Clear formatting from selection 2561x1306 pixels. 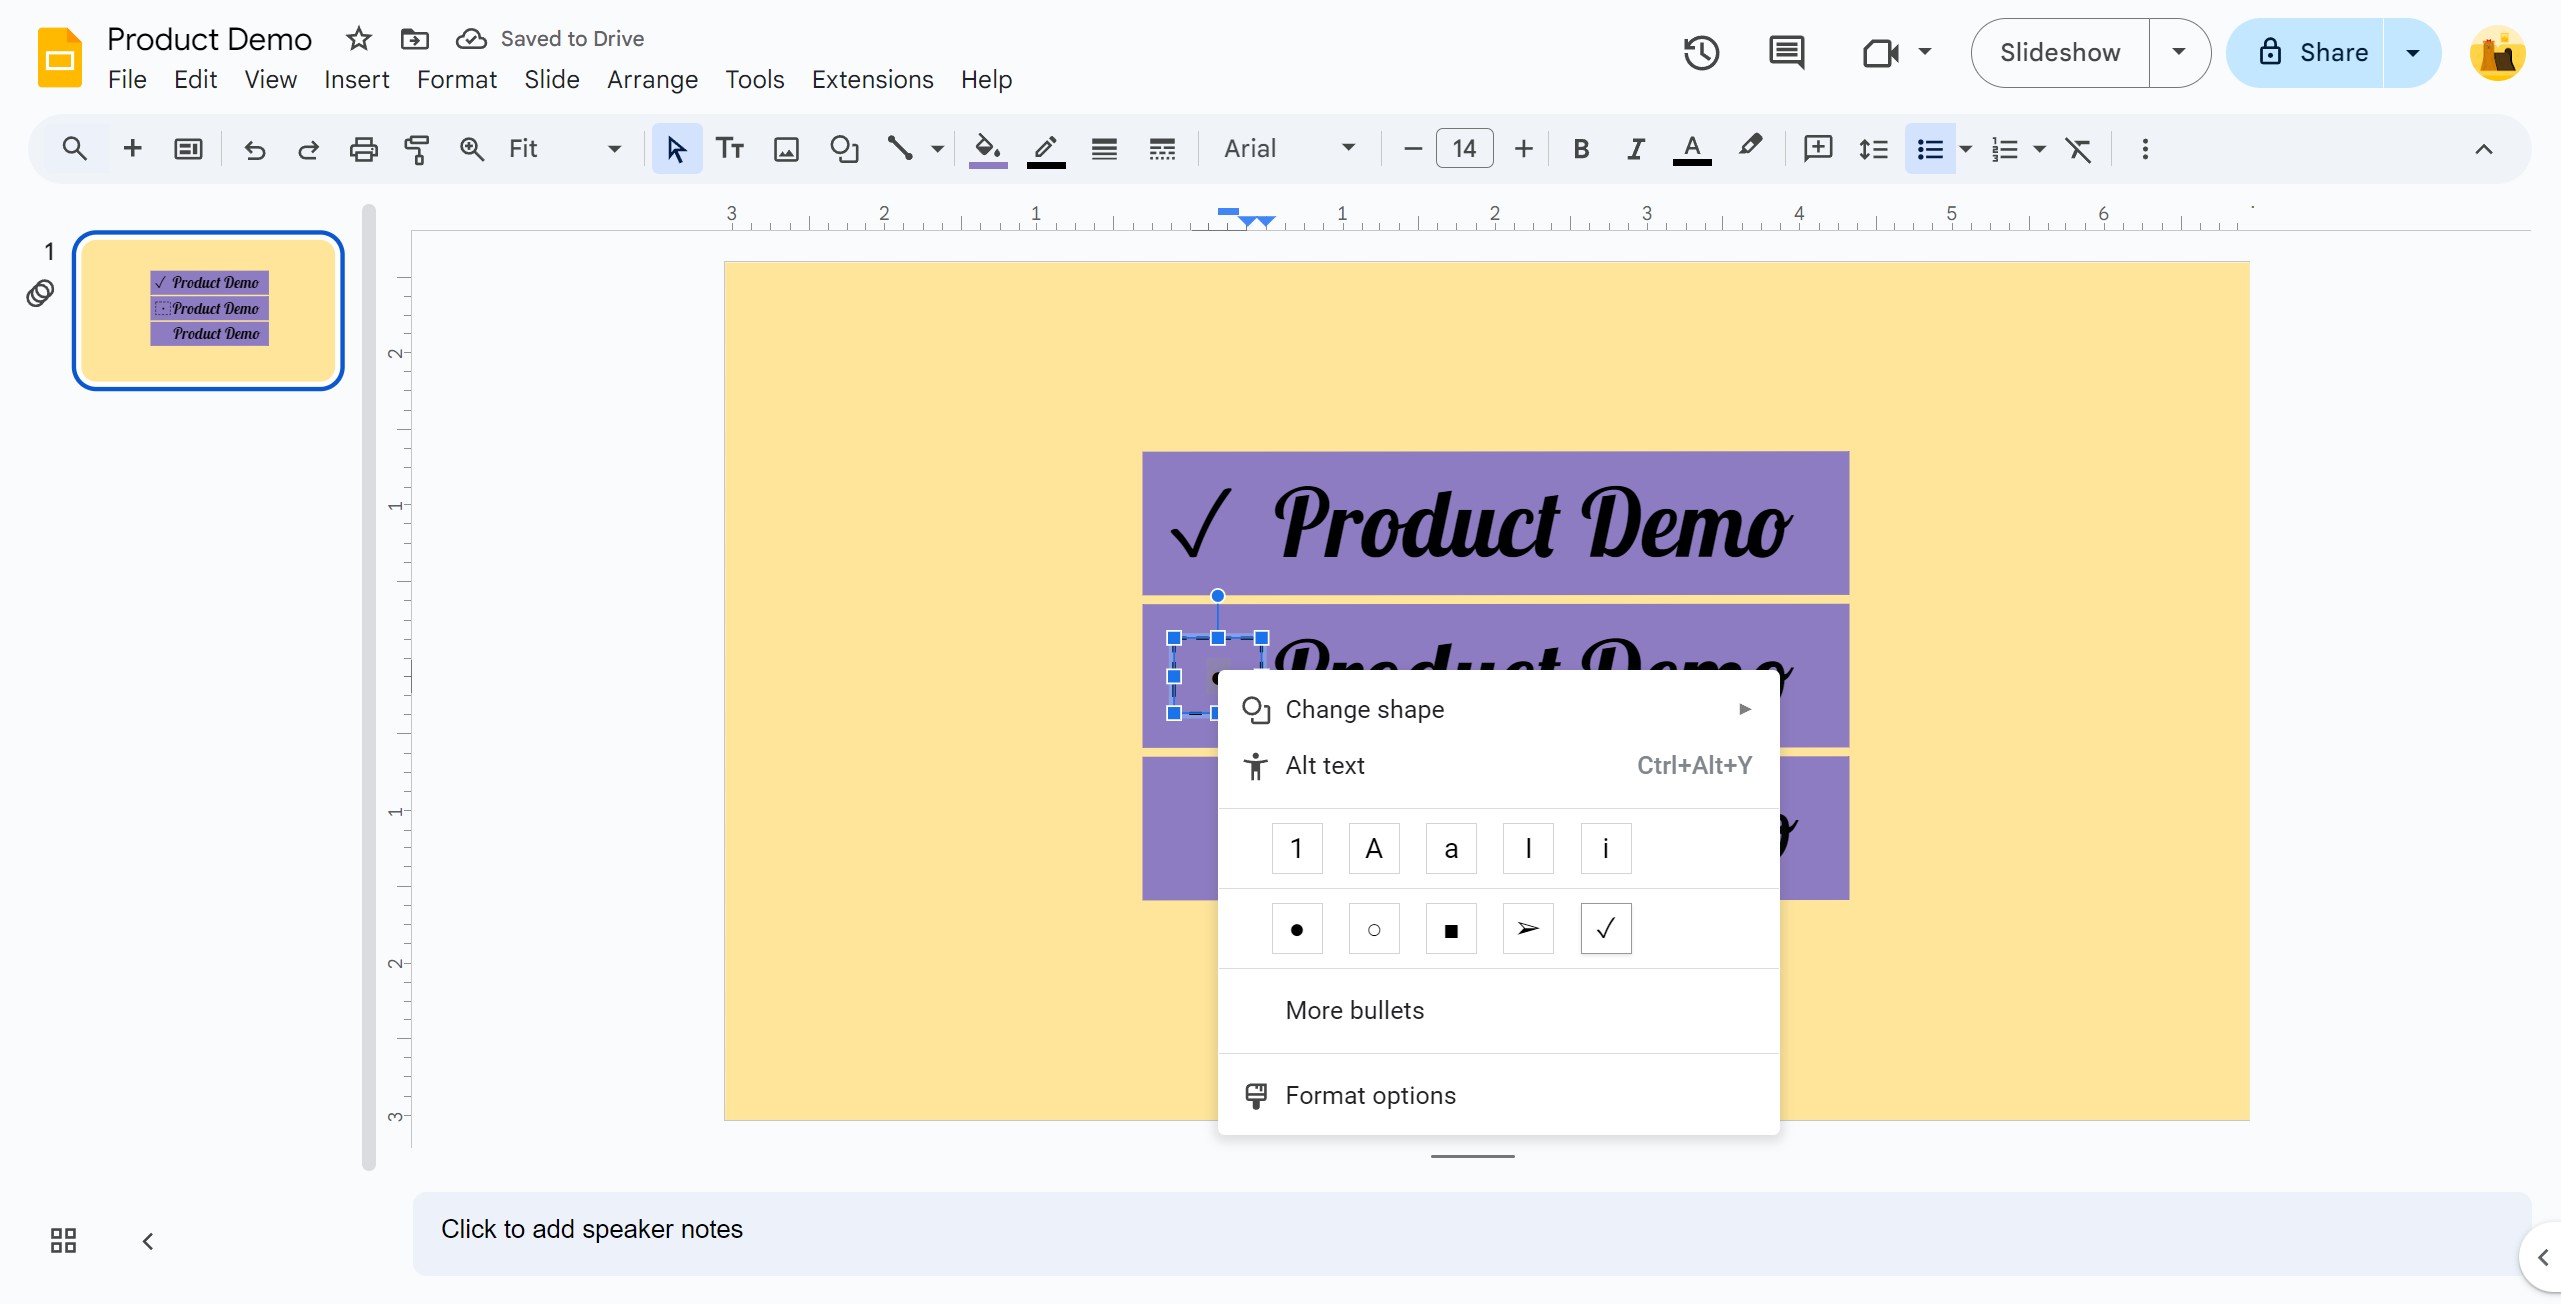point(2078,149)
